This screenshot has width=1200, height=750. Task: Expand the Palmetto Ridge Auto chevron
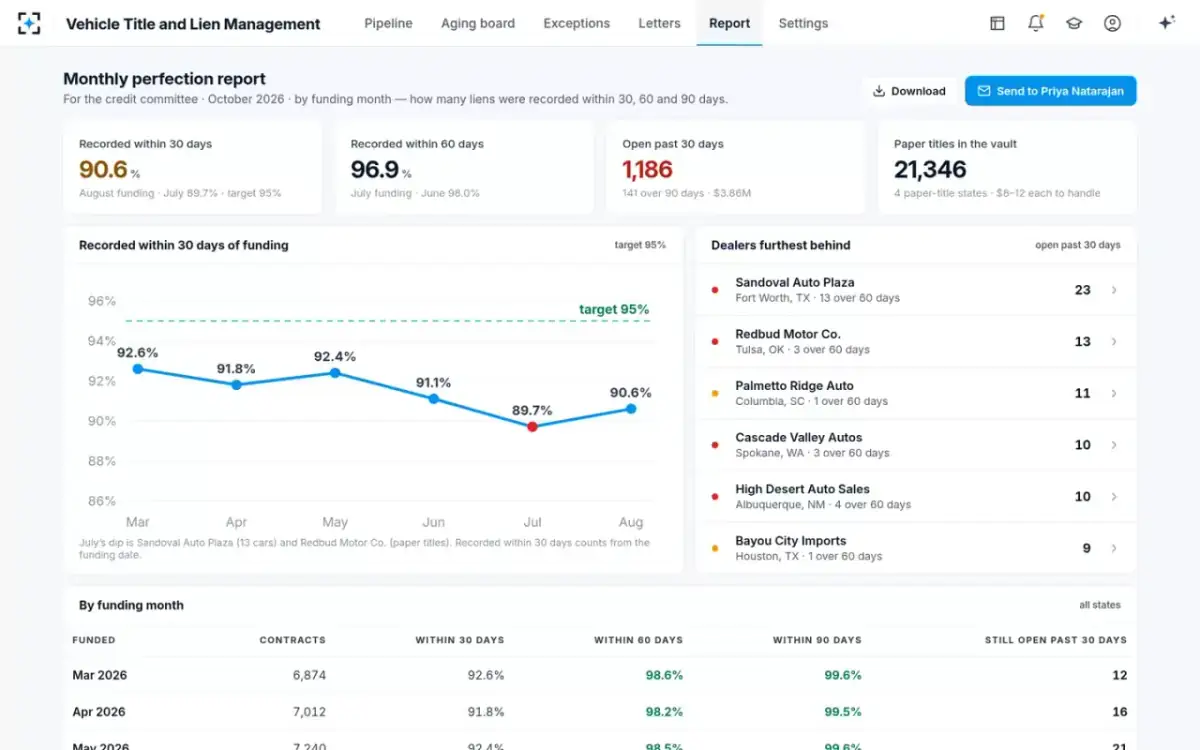(x=1114, y=394)
